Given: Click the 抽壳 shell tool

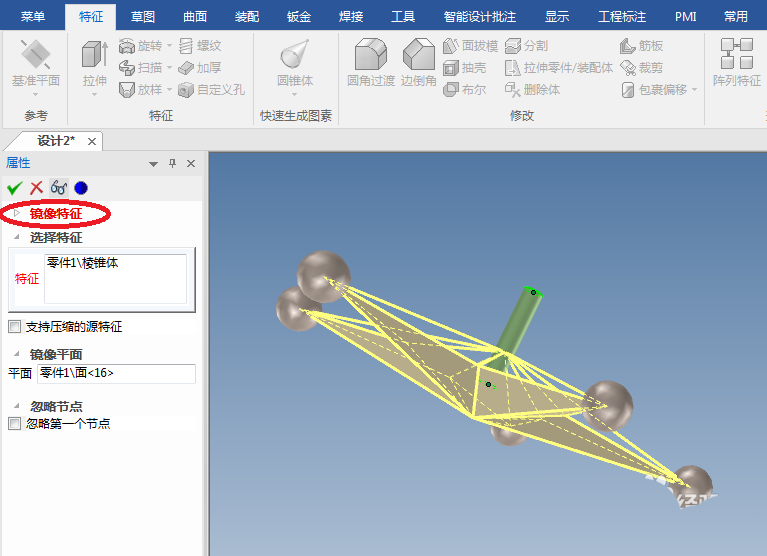Looking at the screenshot, I should click(x=465, y=67).
